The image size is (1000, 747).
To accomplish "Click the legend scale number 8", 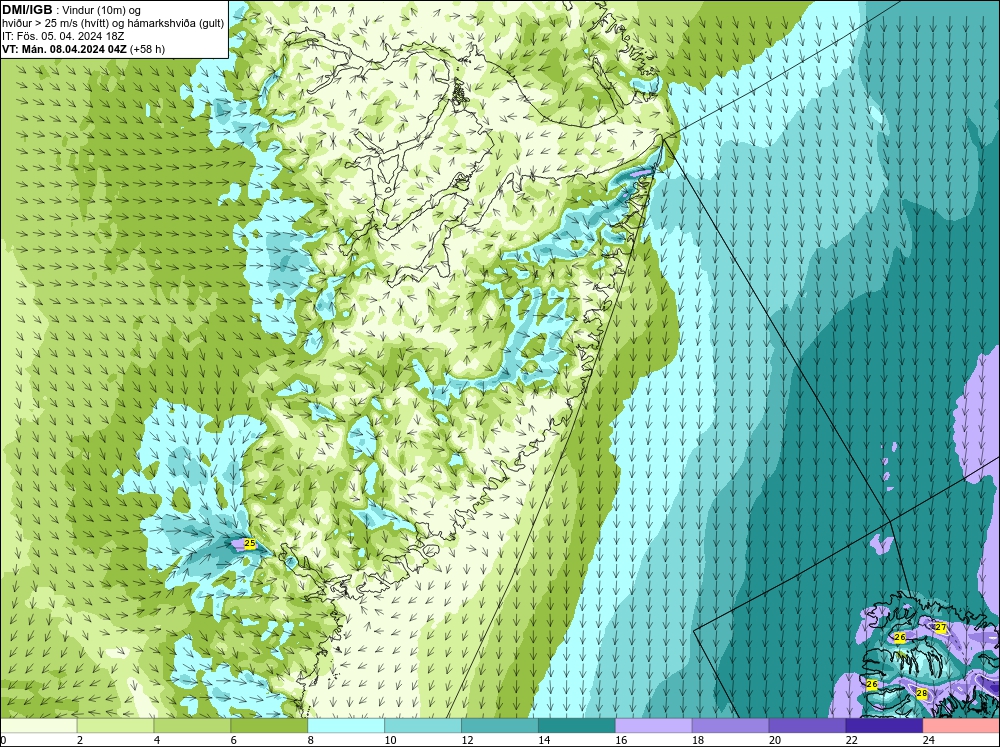I will (x=311, y=740).
